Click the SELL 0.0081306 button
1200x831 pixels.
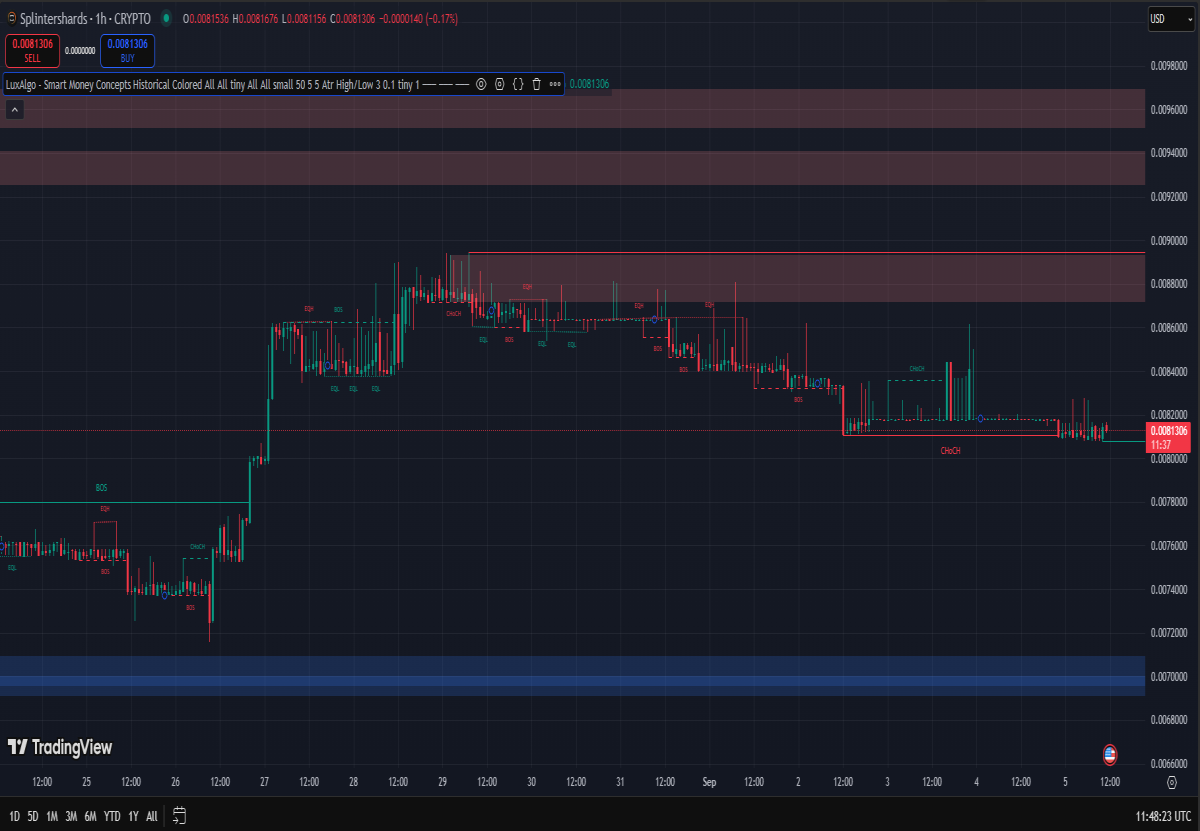33,49
